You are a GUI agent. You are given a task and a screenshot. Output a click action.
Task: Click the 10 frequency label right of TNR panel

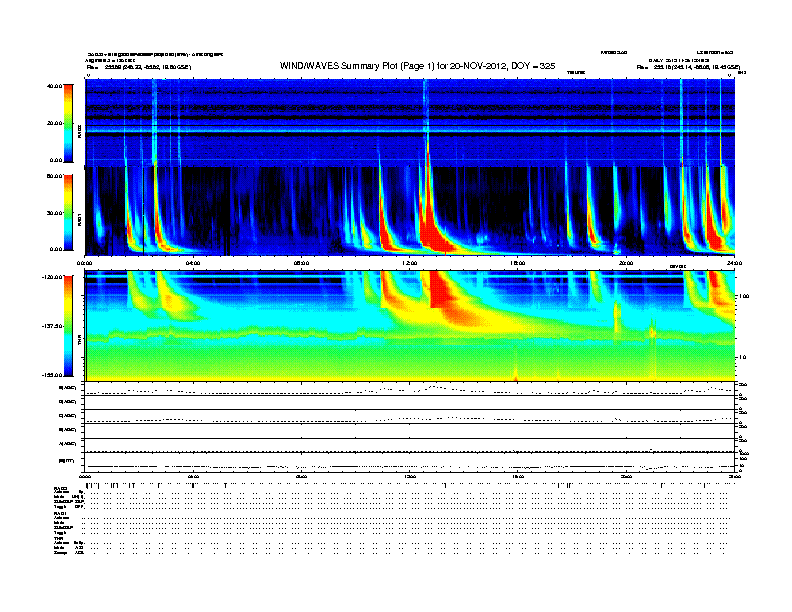pos(744,358)
